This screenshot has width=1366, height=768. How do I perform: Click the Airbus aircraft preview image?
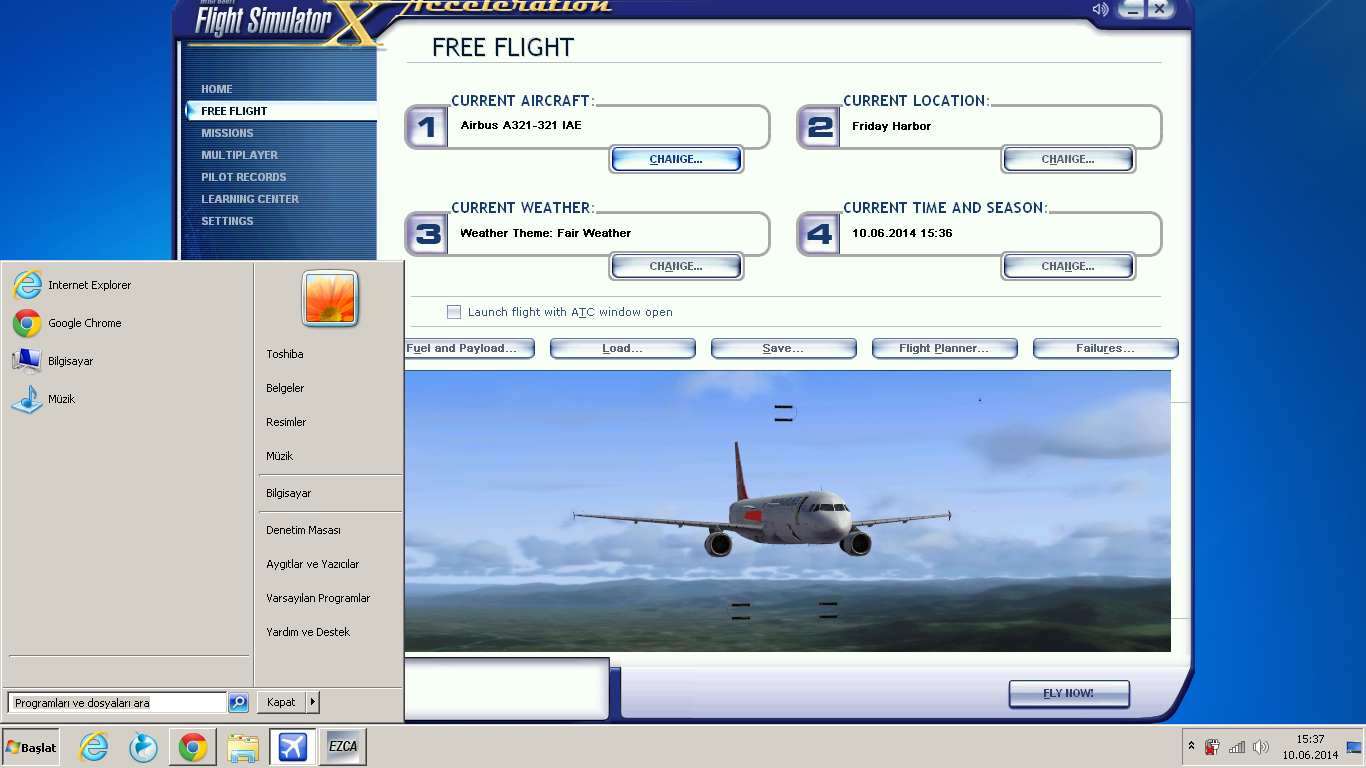click(788, 511)
